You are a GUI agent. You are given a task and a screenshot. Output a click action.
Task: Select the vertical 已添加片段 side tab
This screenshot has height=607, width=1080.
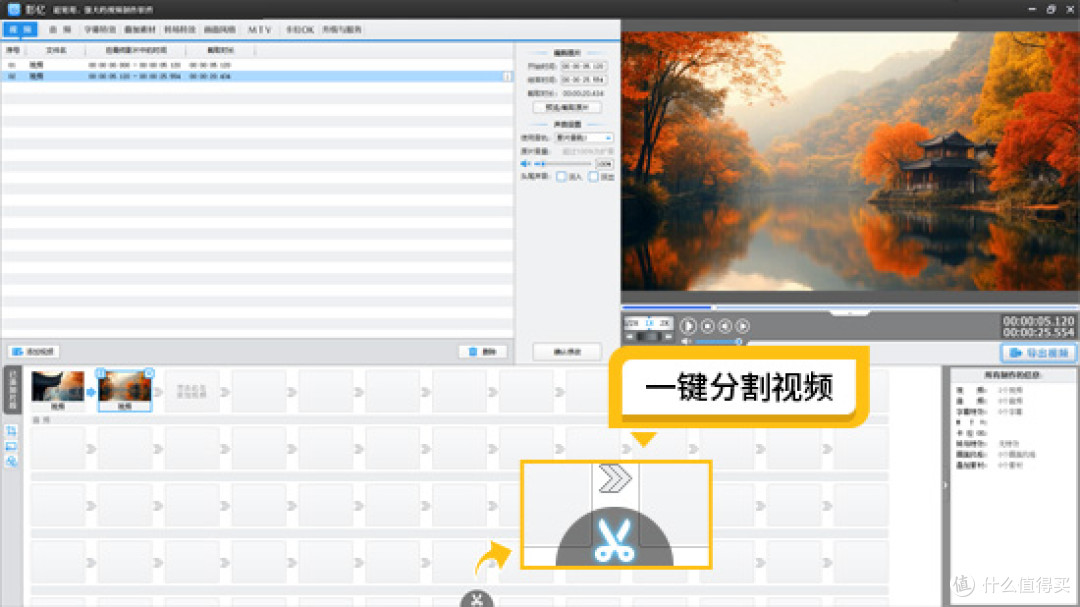tap(12, 390)
